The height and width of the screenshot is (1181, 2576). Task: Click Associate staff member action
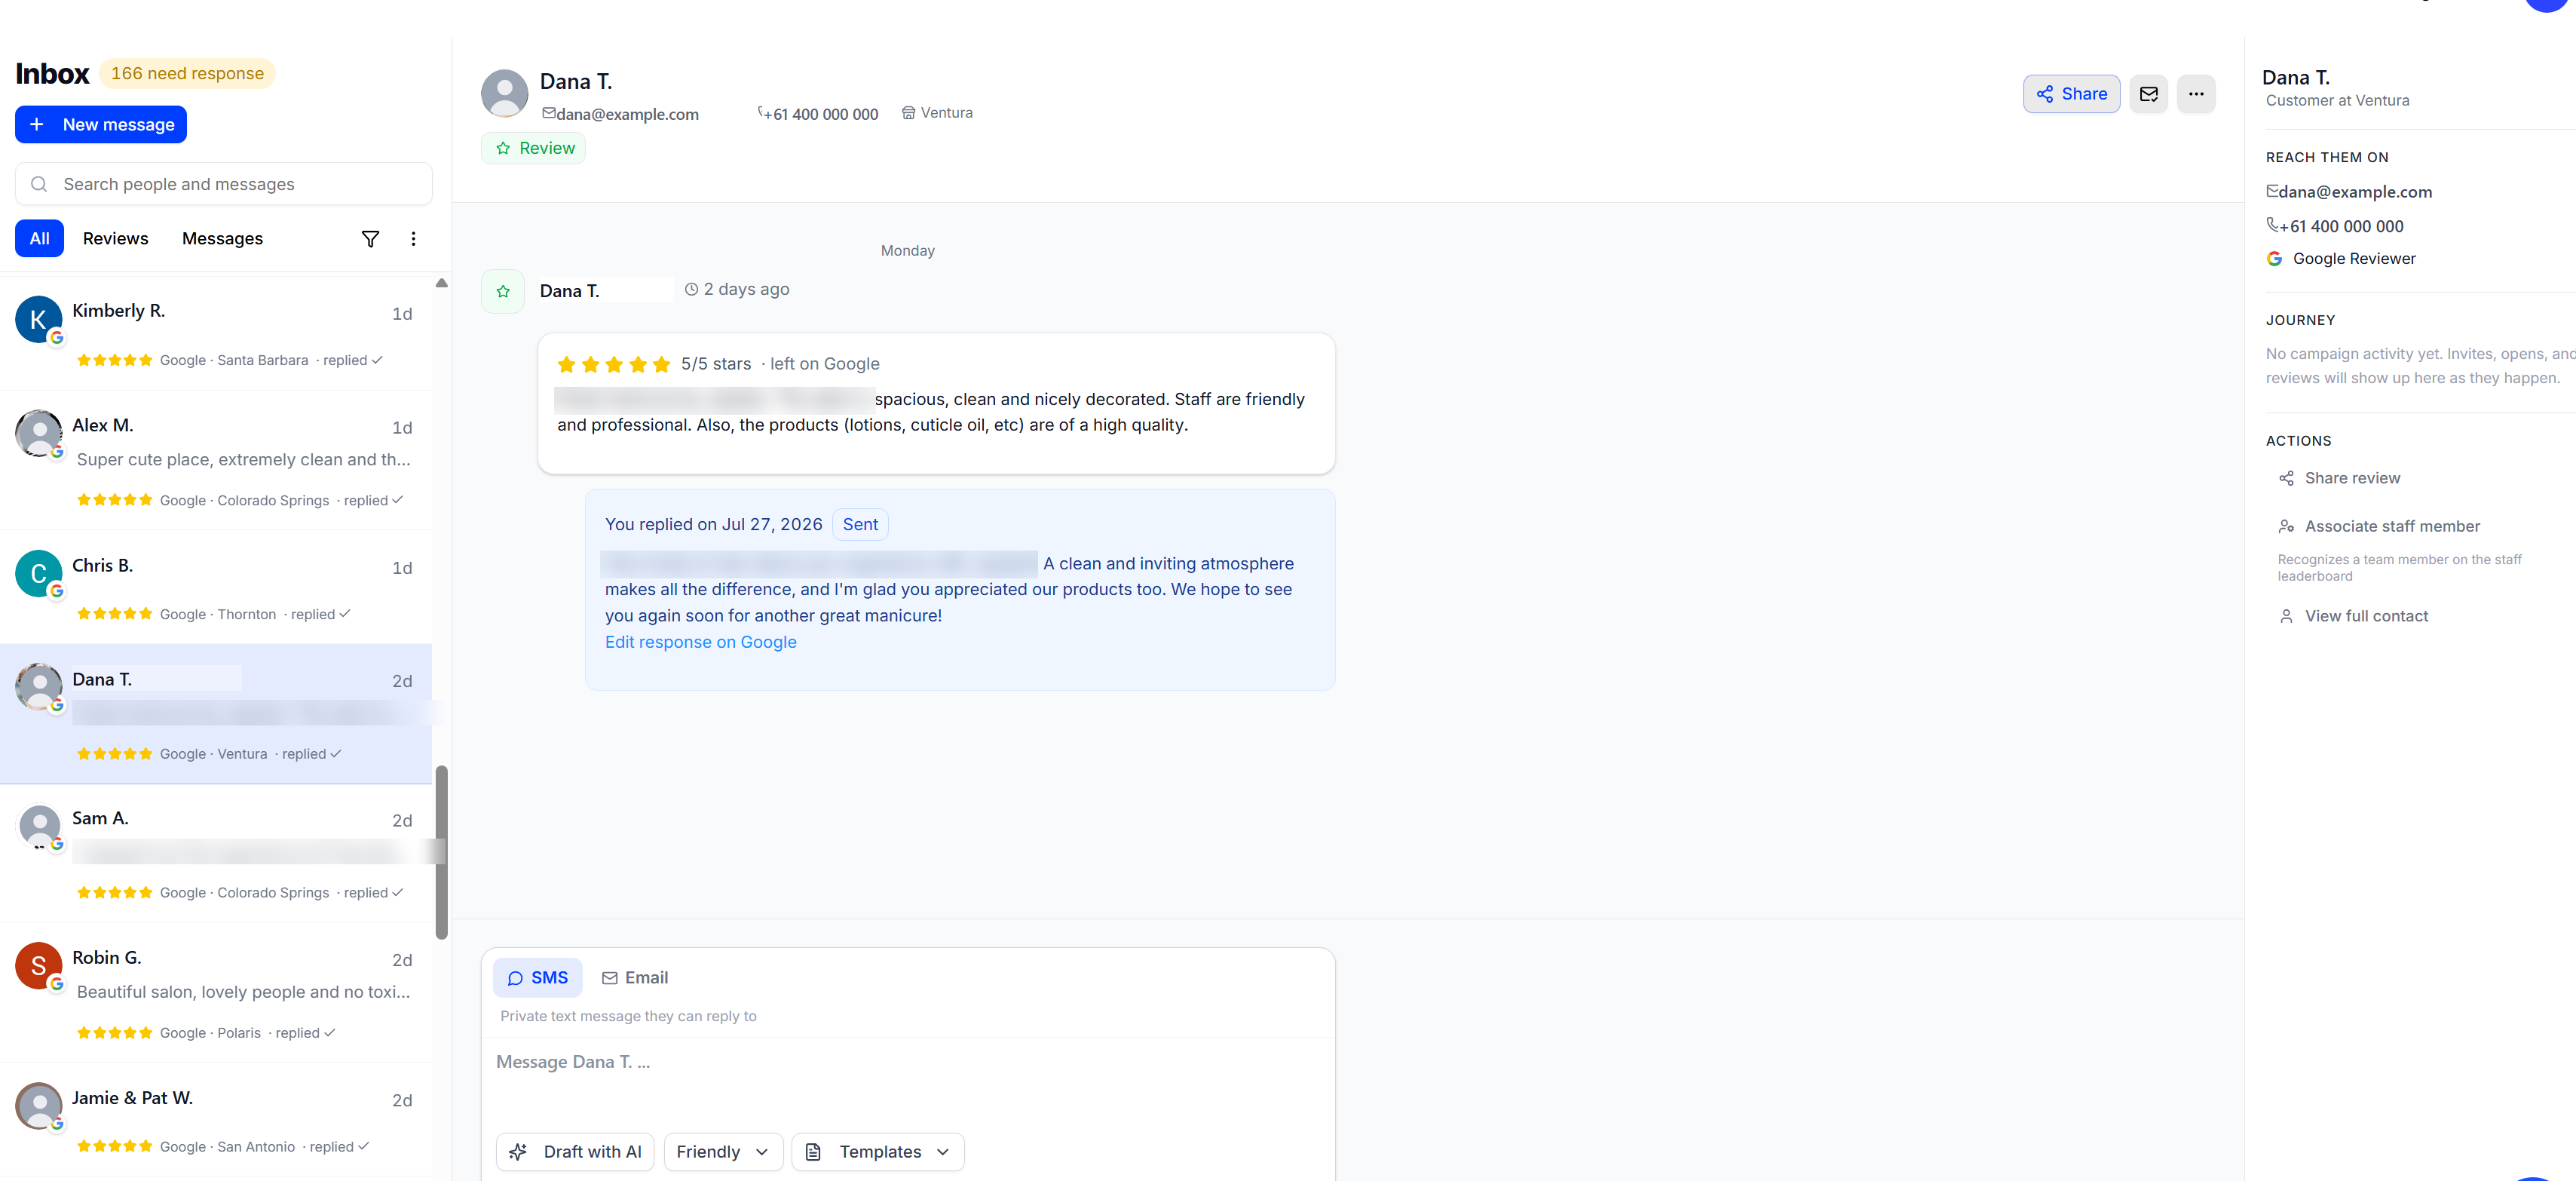[x=2379, y=526]
